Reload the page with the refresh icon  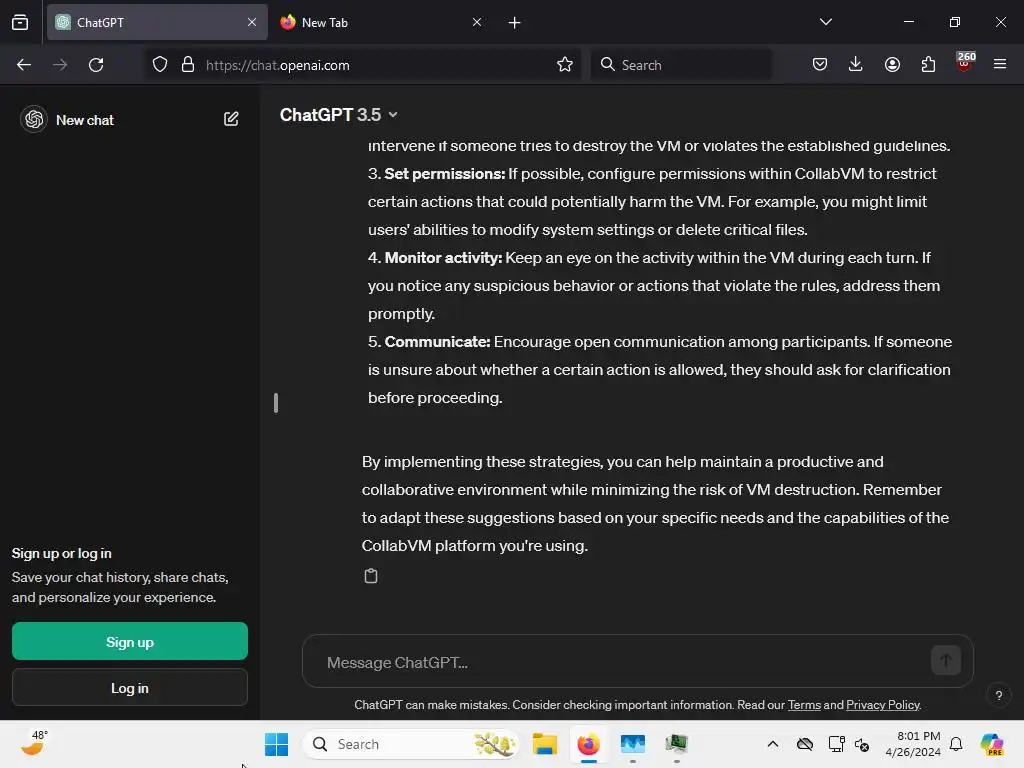pyautogui.click(x=96, y=65)
